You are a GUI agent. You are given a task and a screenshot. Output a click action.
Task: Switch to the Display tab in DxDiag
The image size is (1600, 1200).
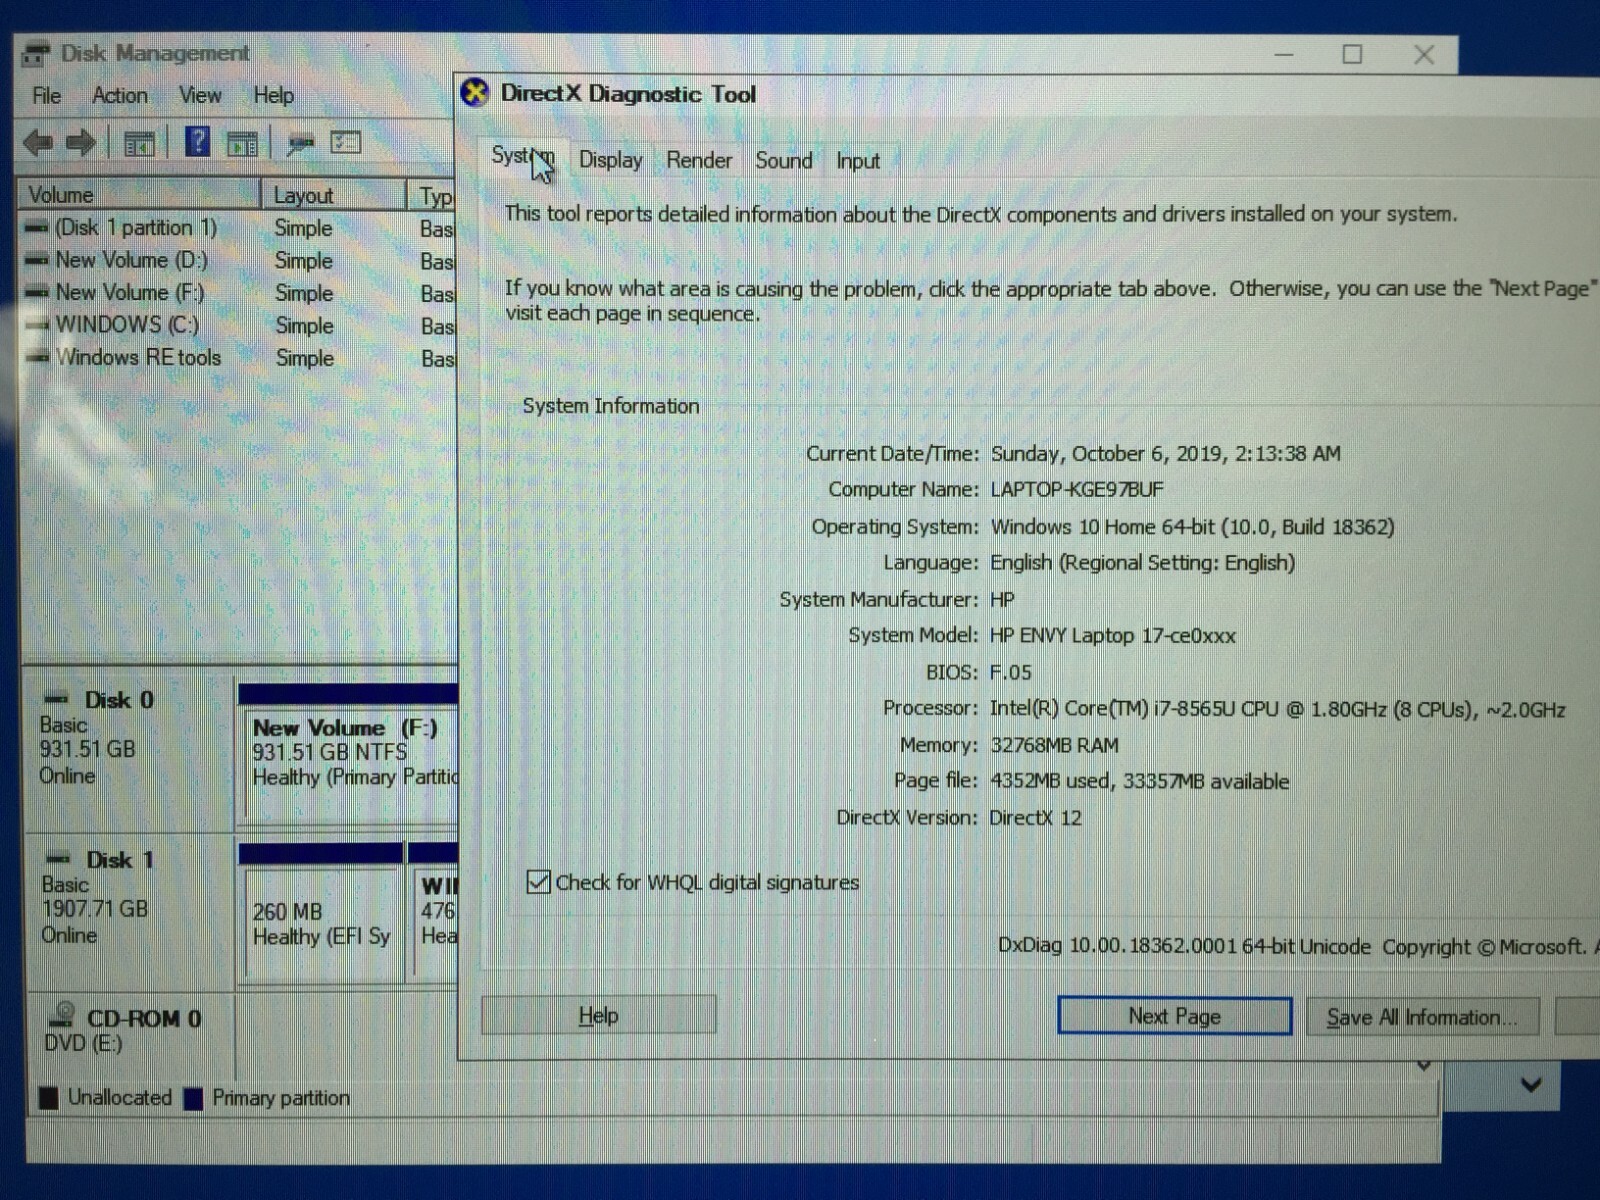click(610, 160)
